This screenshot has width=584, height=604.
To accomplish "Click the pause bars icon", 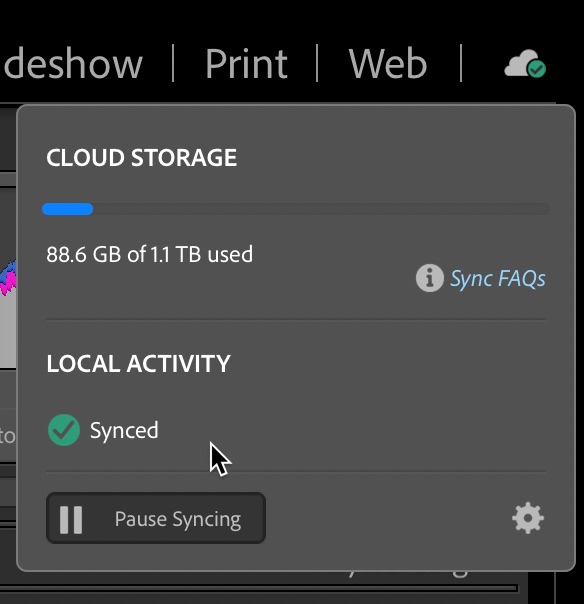I will tap(71, 519).
